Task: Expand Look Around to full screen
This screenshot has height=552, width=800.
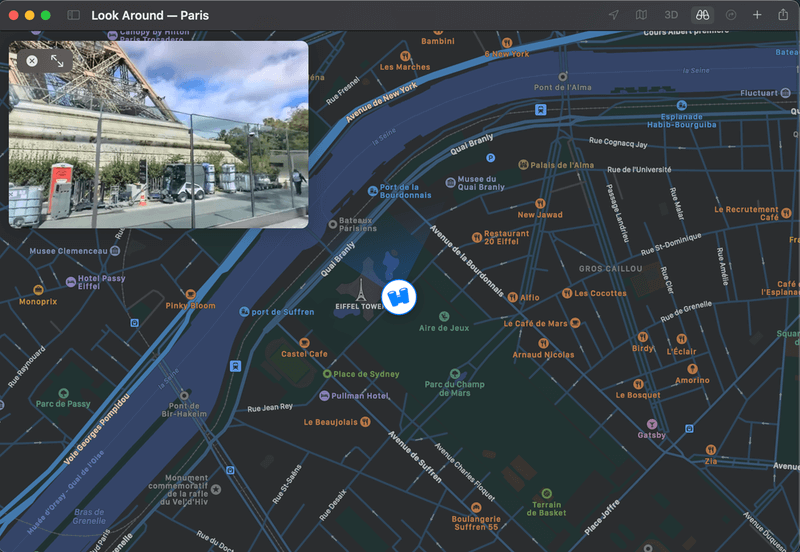Action: point(57,61)
